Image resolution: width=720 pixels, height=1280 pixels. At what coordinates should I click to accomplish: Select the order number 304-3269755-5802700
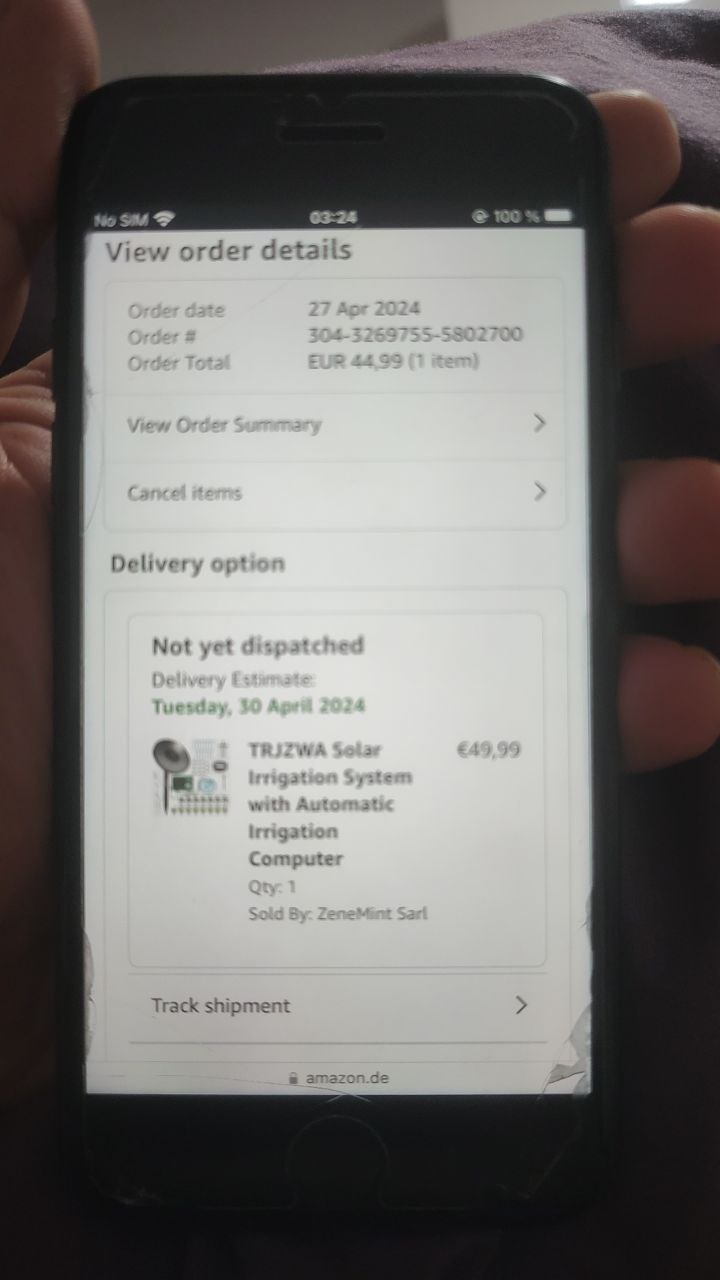(x=415, y=335)
